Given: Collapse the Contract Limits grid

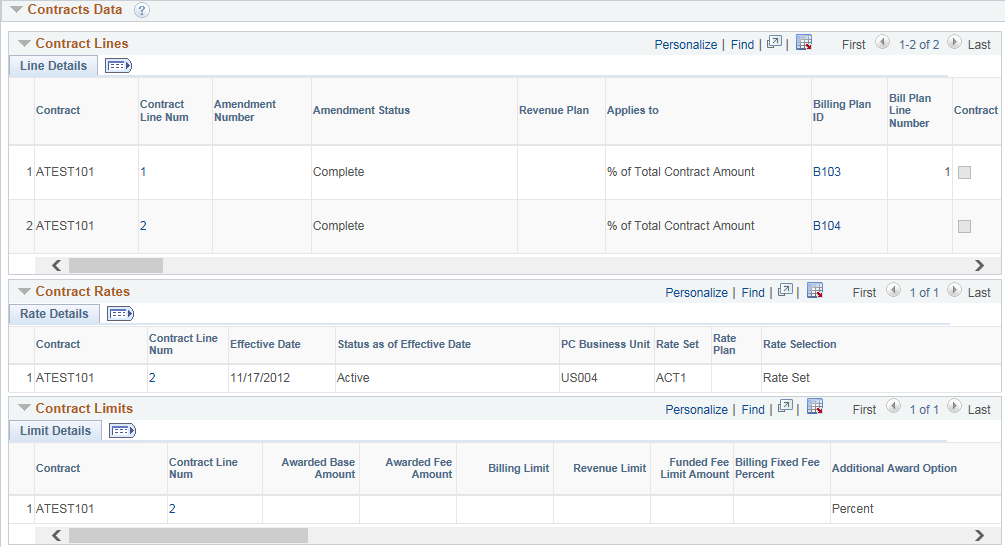Looking at the screenshot, I should [x=24, y=408].
